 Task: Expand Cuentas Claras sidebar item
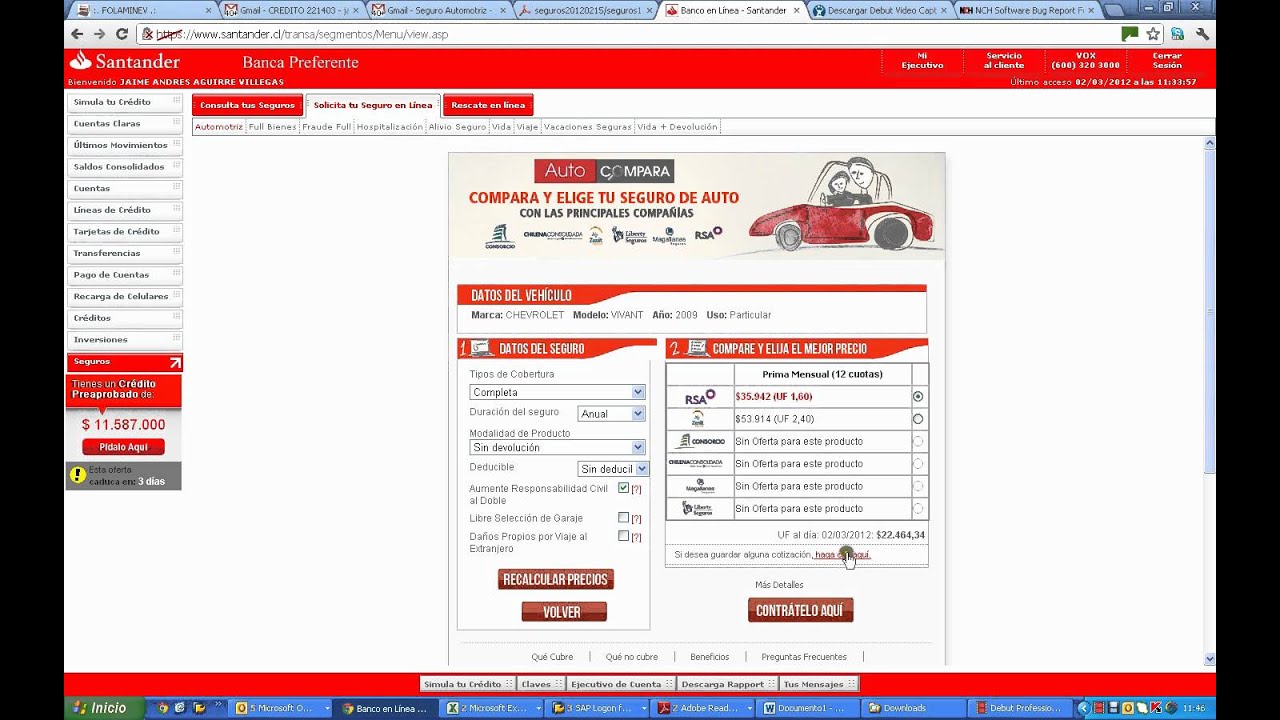pyautogui.click(x=124, y=124)
